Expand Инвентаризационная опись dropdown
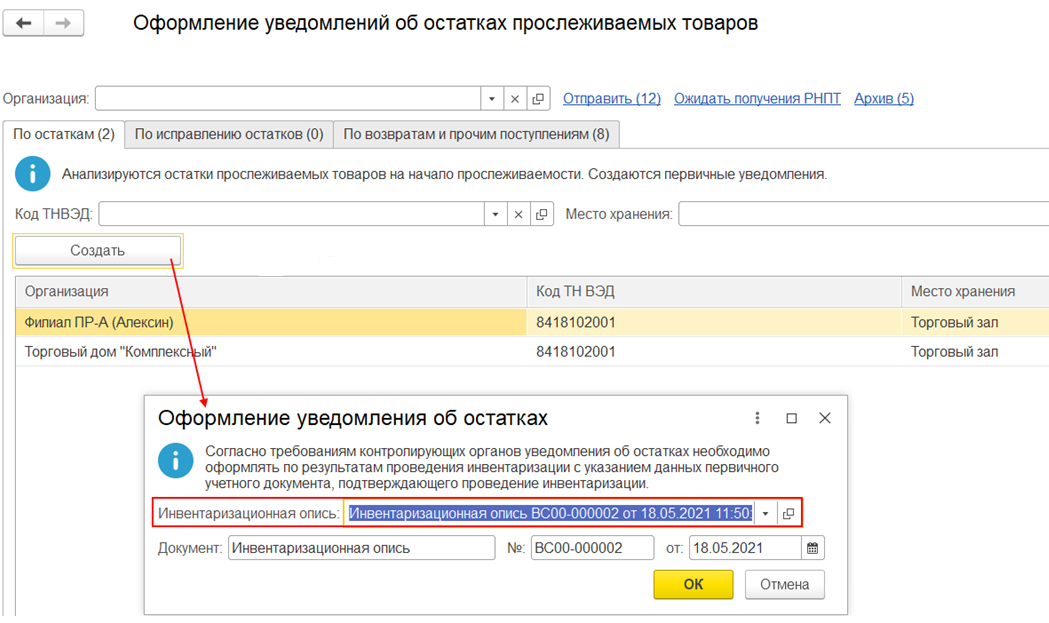 tap(765, 513)
